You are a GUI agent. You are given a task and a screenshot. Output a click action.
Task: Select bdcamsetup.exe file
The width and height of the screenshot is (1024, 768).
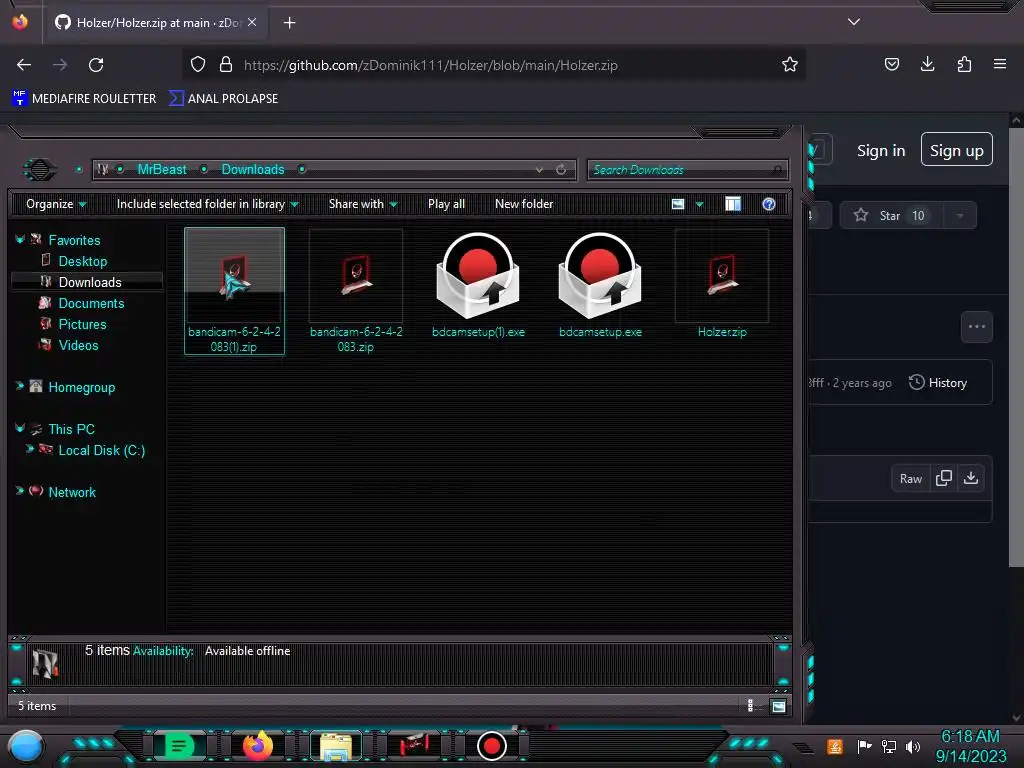[600, 285]
